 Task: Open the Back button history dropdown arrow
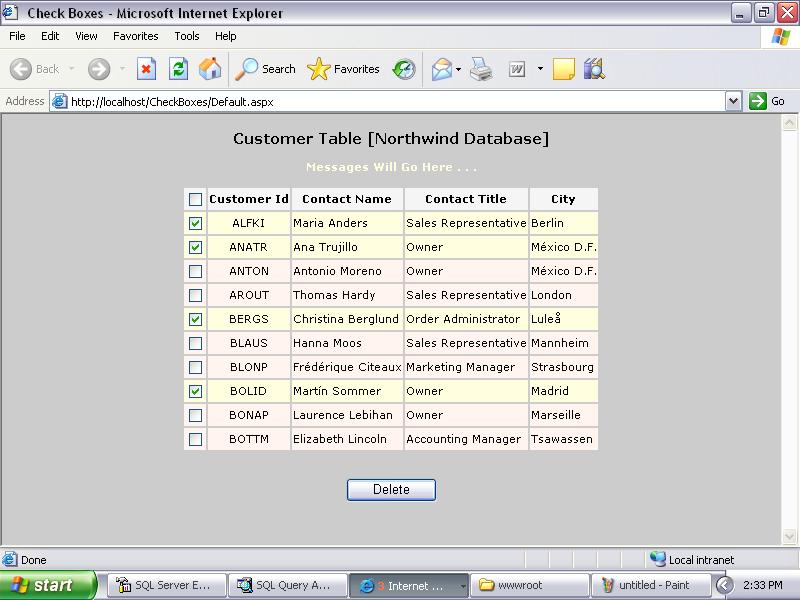71,69
